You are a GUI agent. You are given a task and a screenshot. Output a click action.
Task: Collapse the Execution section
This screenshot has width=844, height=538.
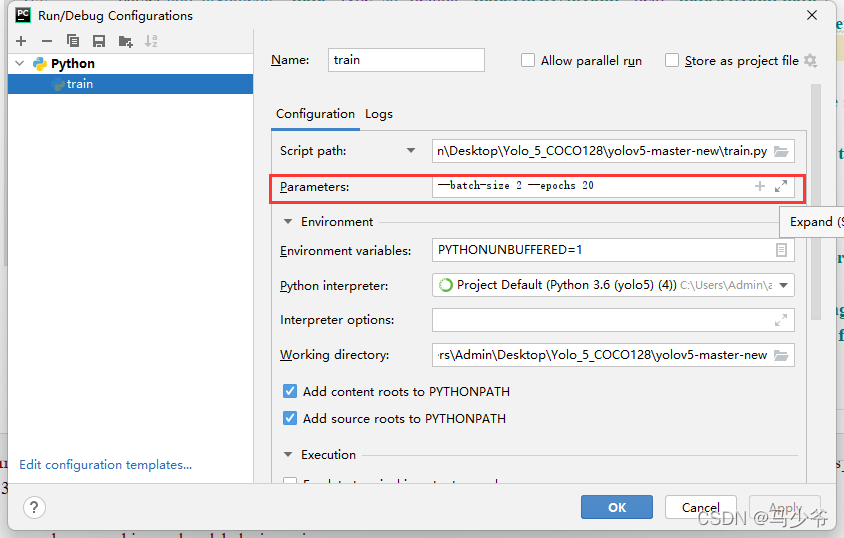point(288,455)
